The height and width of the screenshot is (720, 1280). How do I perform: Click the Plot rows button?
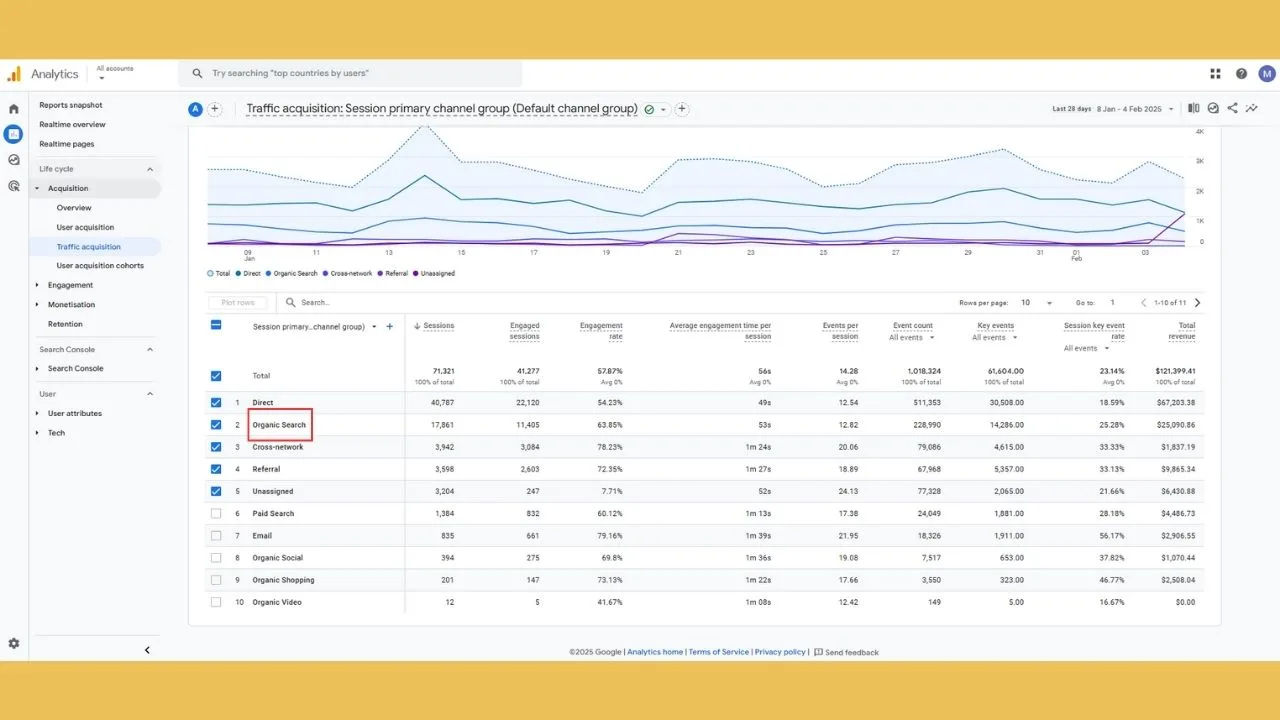tap(238, 302)
